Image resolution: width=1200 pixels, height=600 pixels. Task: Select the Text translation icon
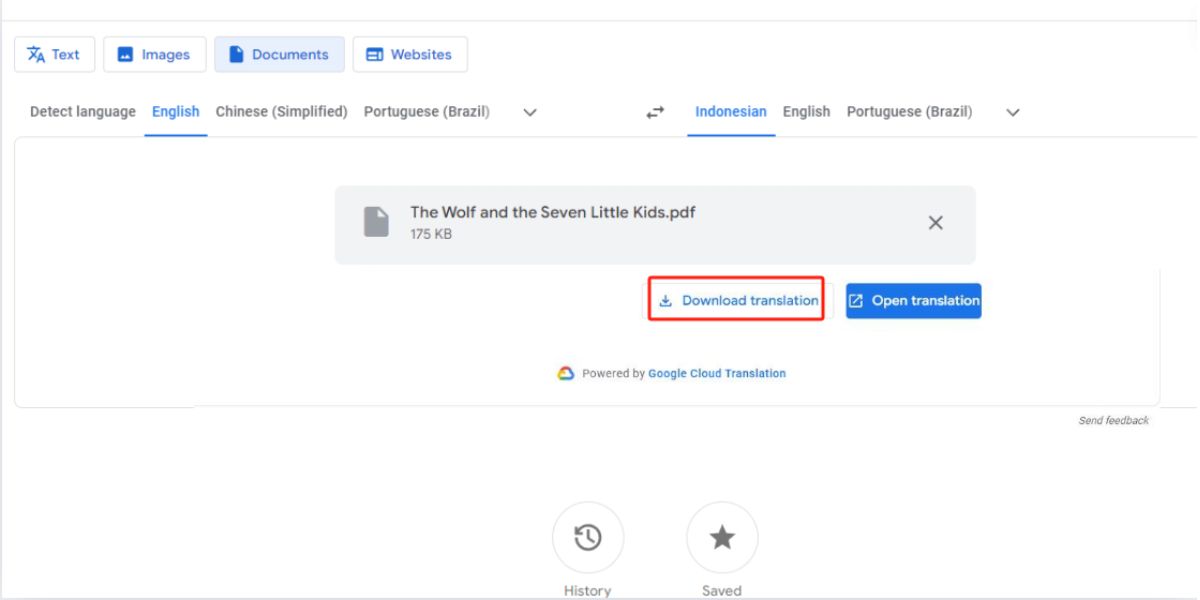(38, 54)
